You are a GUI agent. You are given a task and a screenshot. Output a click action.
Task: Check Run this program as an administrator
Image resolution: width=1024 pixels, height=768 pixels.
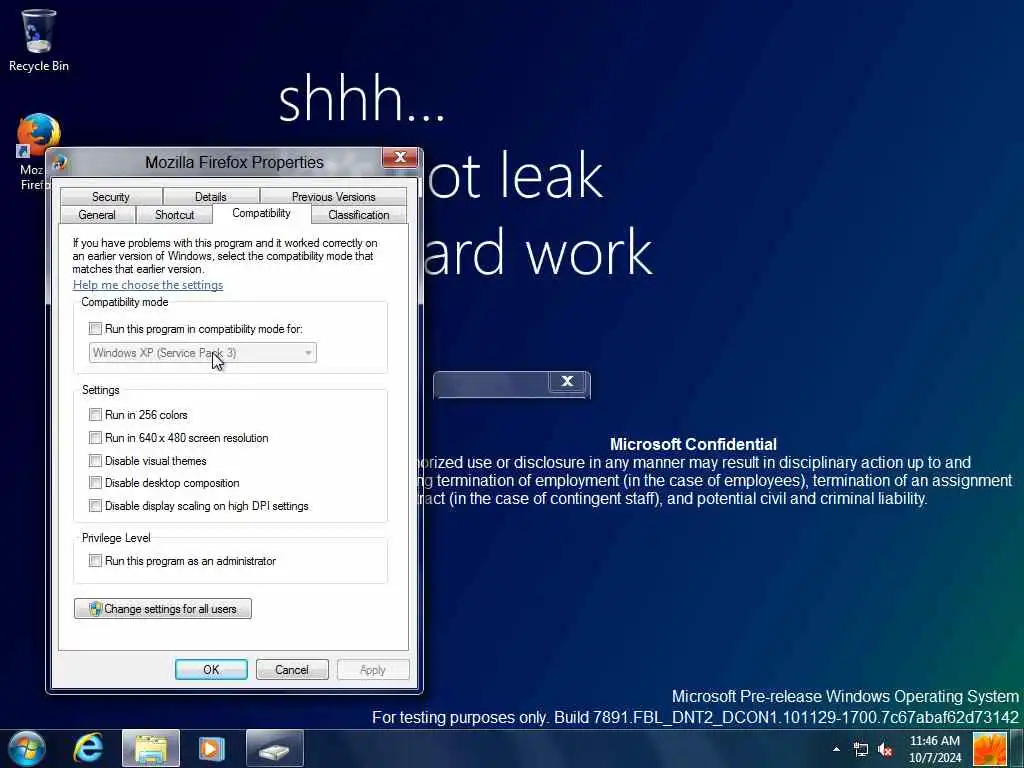coord(95,560)
